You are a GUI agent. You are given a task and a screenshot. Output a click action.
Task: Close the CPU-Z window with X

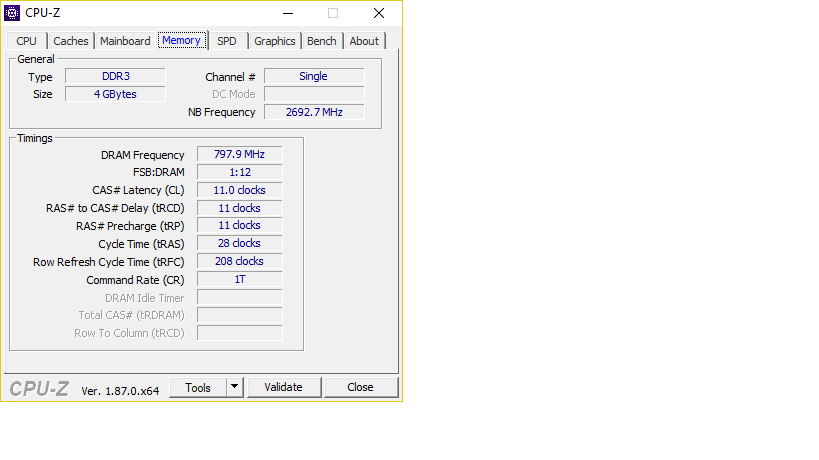click(x=379, y=13)
